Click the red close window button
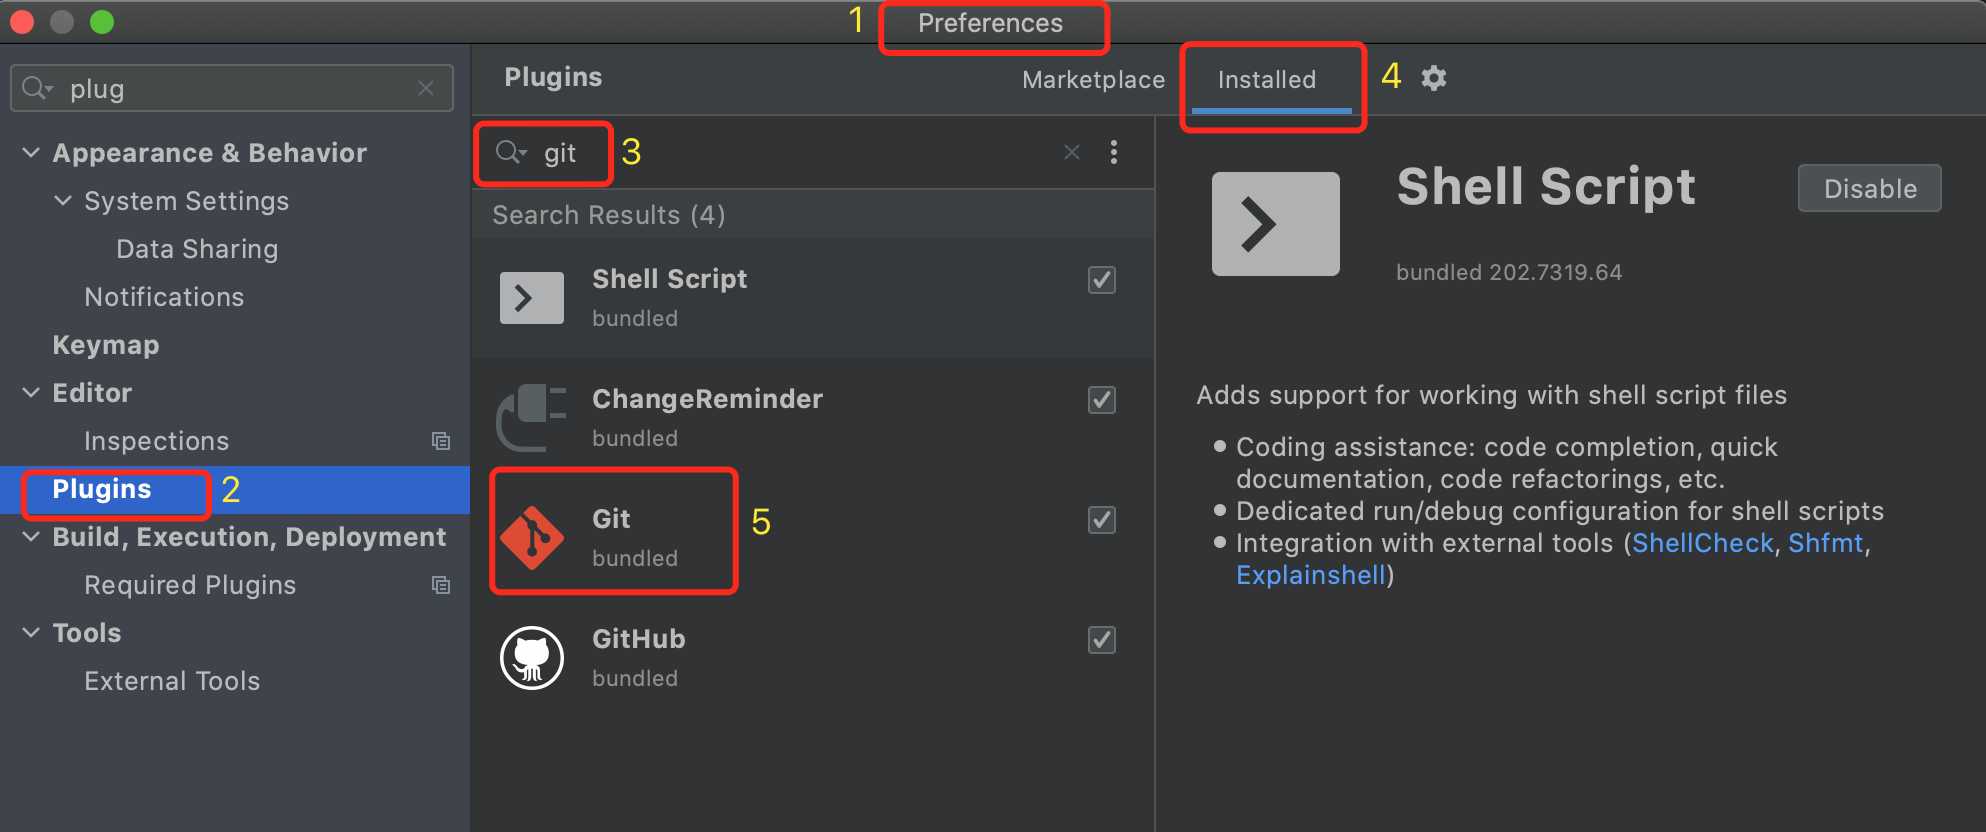Image resolution: width=1986 pixels, height=832 pixels. click(x=22, y=22)
